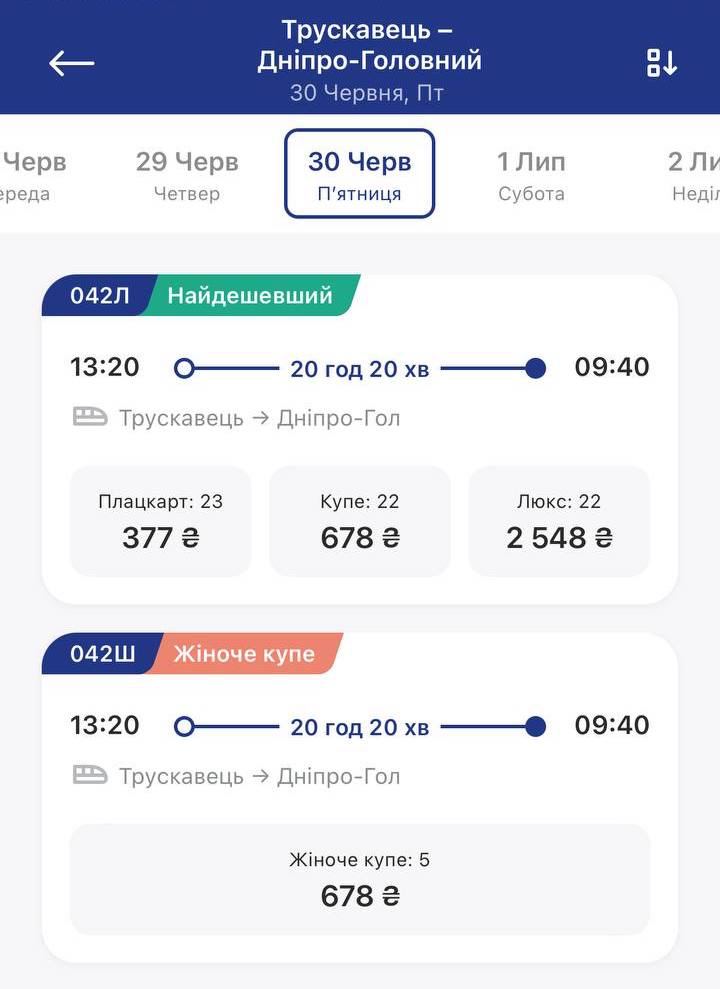720x989 pixels.
Task: Switch to the 1 Лип Субота date
Action: click(x=531, y=174)
